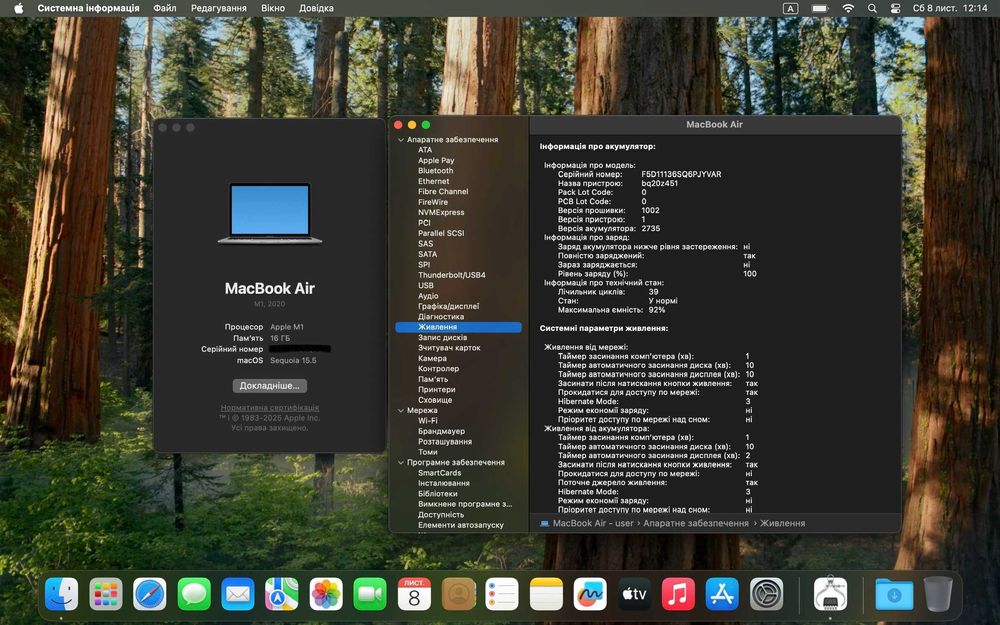
Task: Collapse the Програмне забезпечення section
Action: tap(401, 462)
